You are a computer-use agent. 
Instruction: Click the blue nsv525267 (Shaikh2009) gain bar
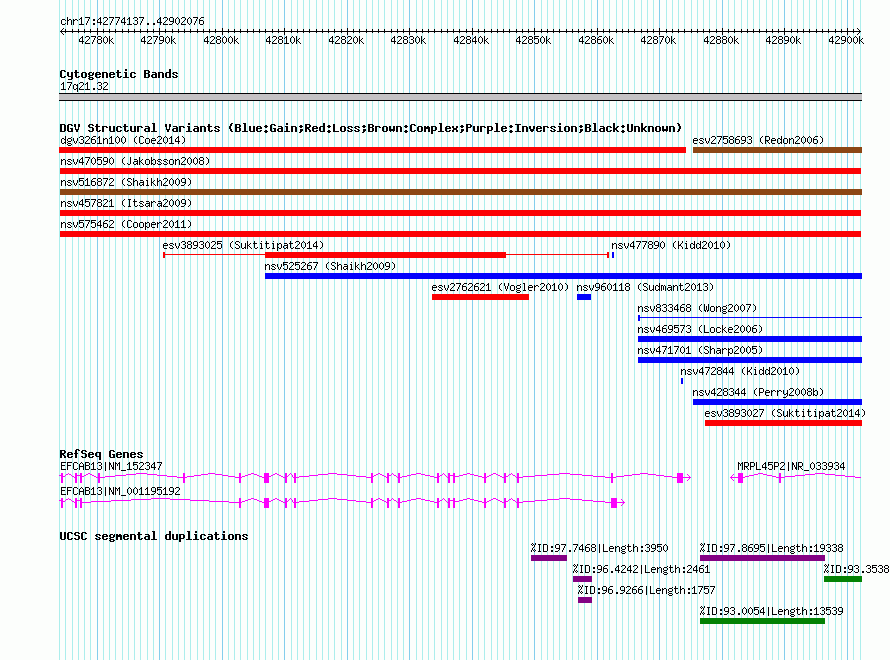pyautogui.click(x=562, y=276)
